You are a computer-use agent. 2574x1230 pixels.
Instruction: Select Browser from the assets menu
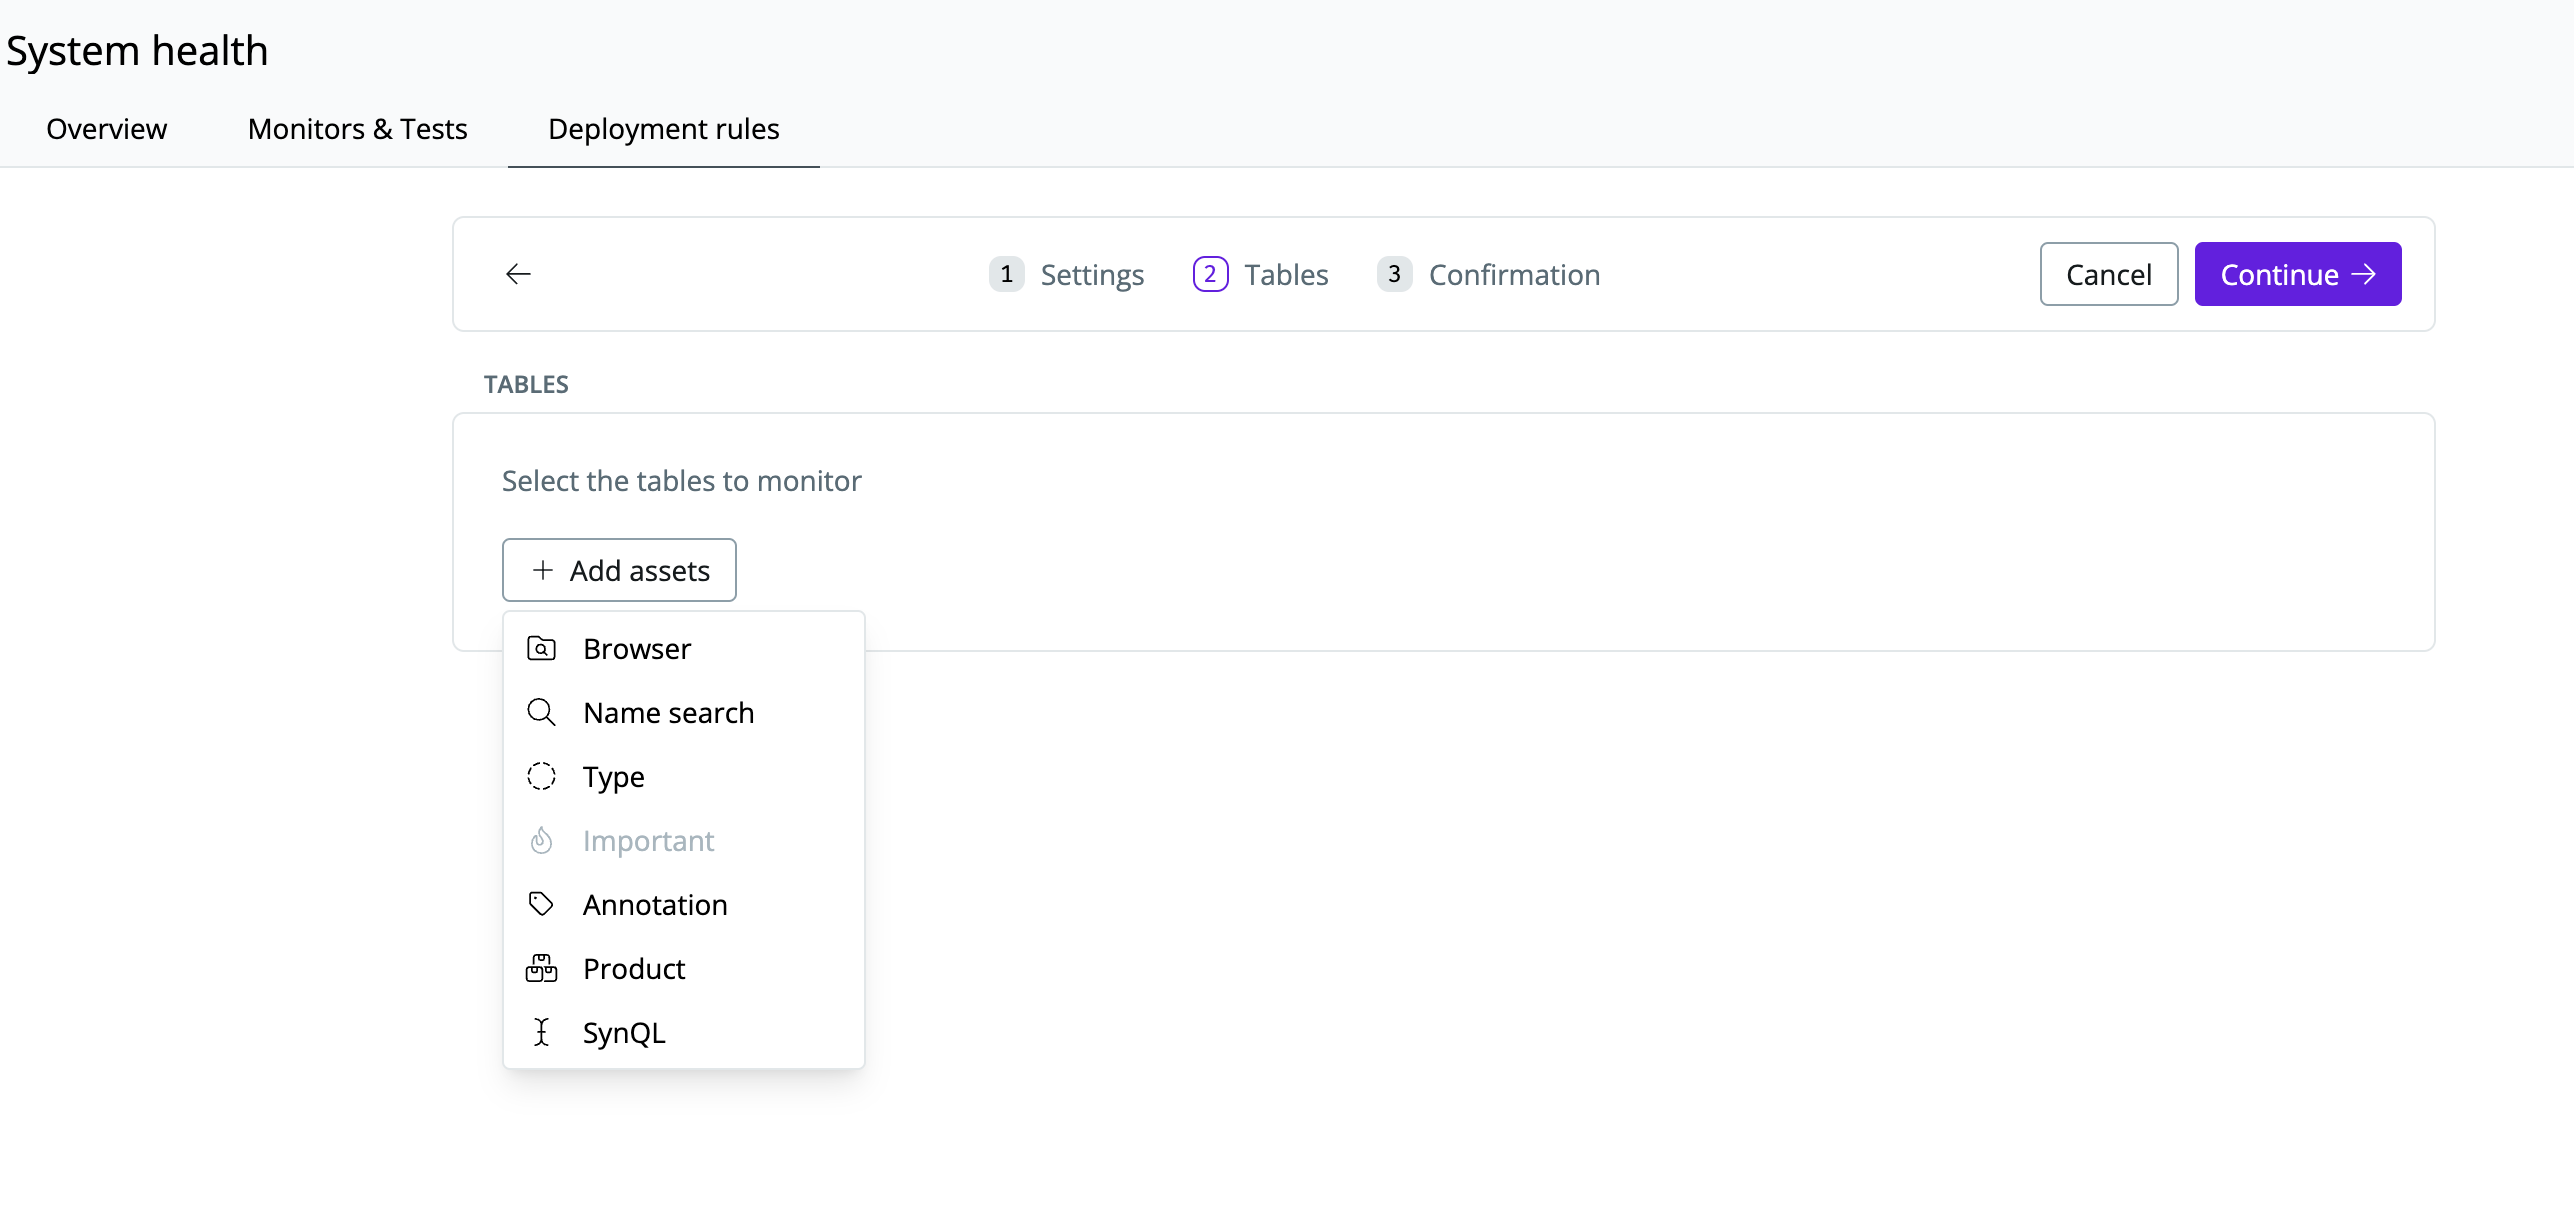[637, 649]
